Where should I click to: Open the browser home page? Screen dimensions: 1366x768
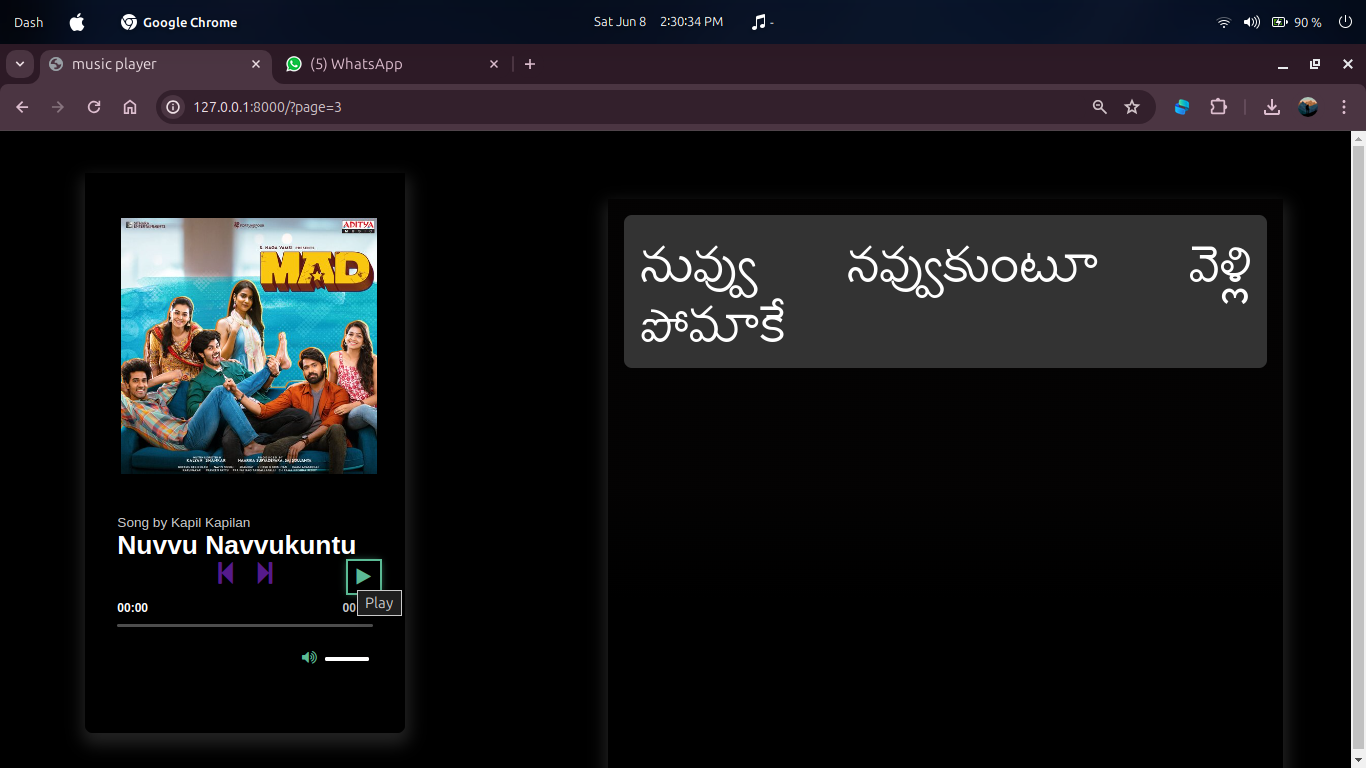[x=130, y=107]
